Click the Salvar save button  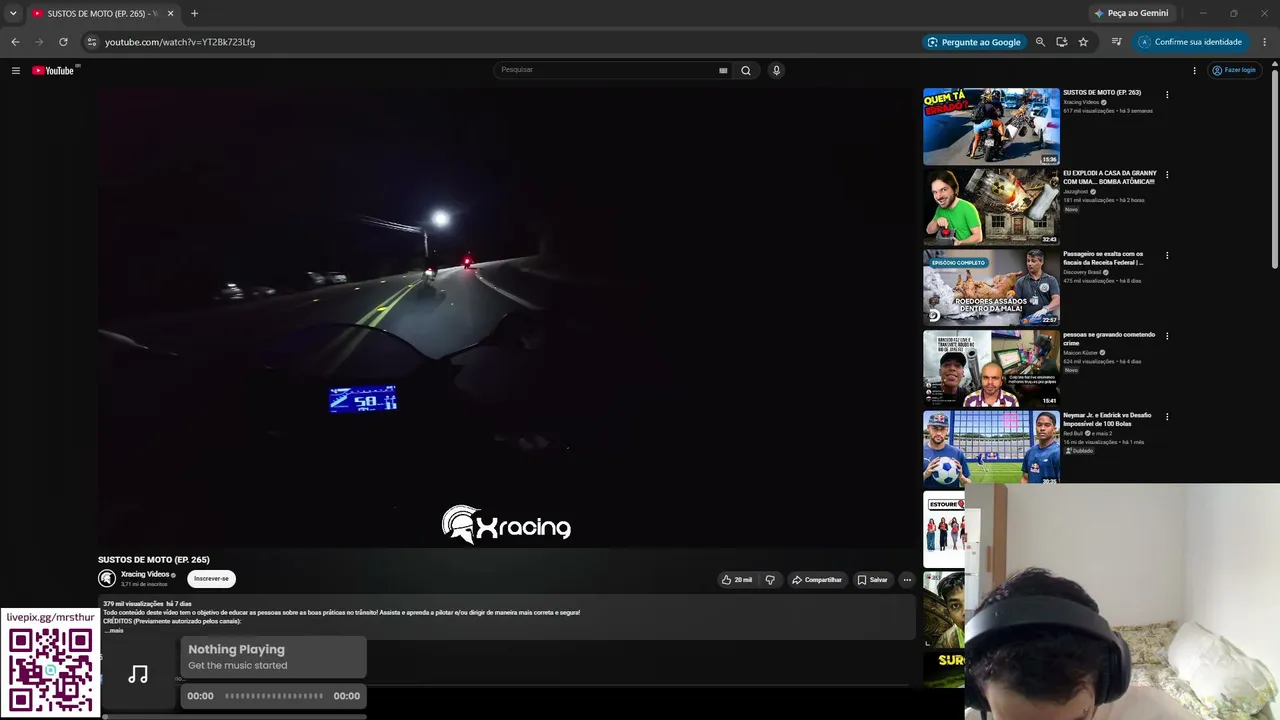[x=872, y=580]
